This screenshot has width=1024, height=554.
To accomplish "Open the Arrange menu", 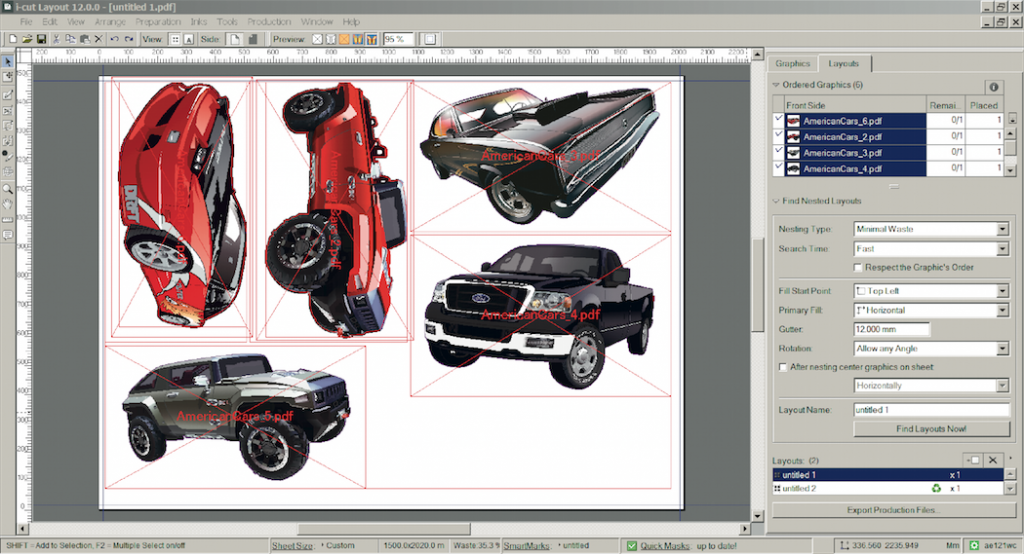I will pos(110,22).
